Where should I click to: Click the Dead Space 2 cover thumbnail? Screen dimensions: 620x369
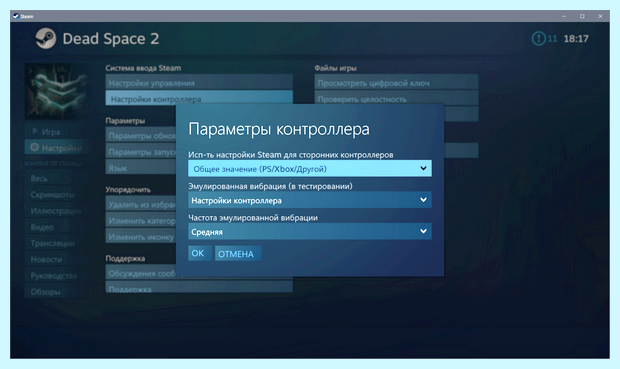[x=56, y=91]
